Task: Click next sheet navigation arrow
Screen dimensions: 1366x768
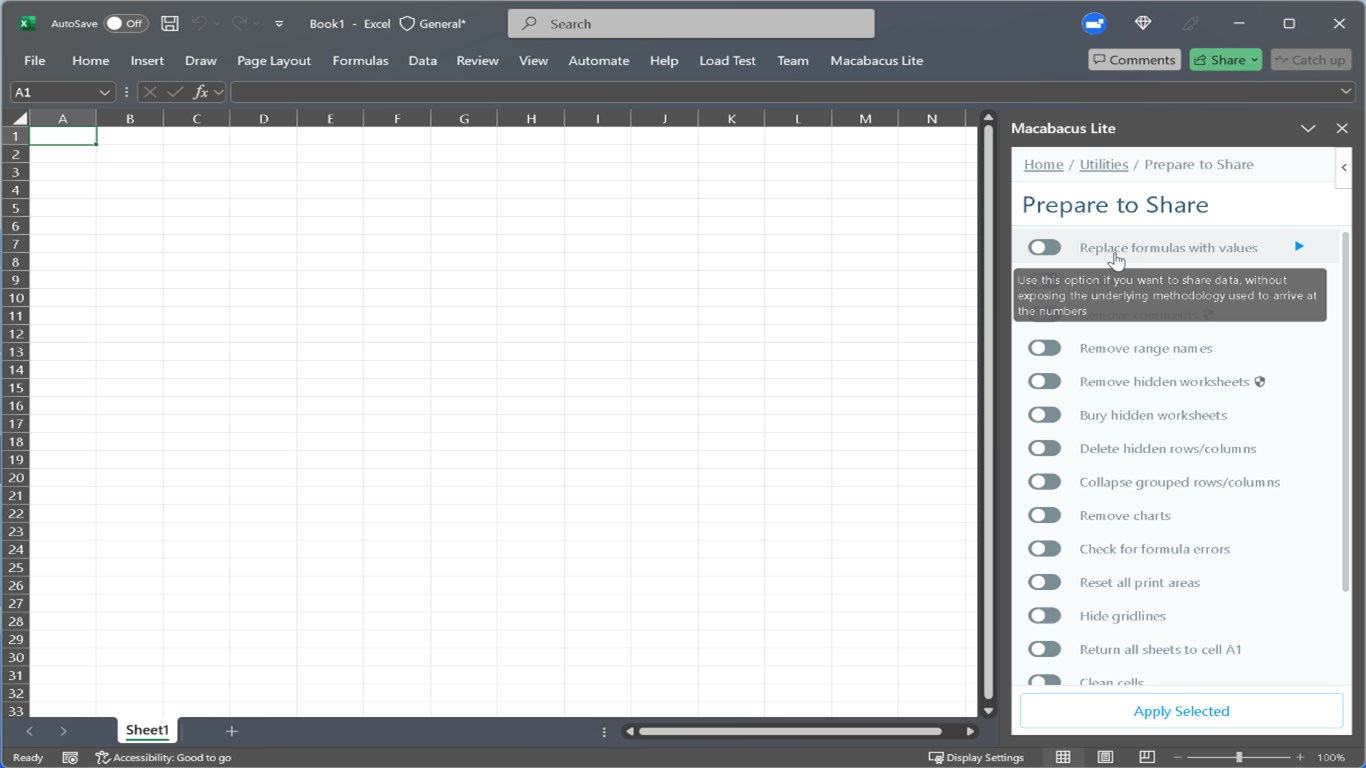Action: click(63, 731)
